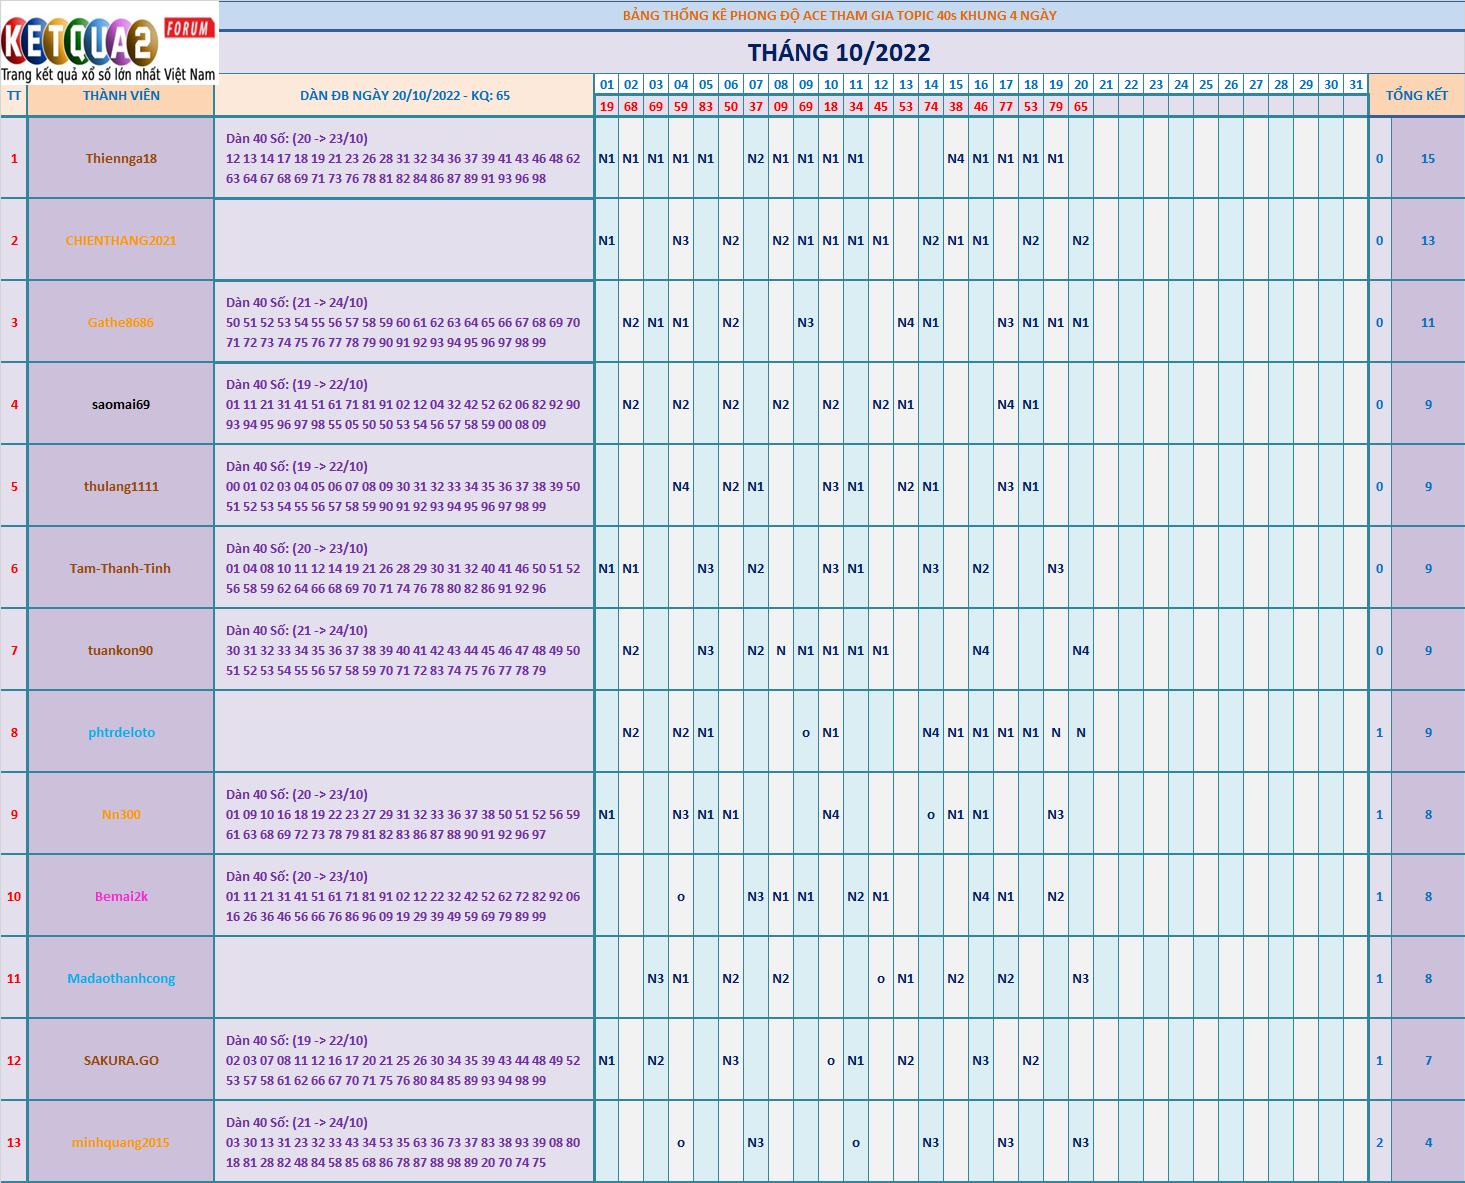
Task: Select the 'N4' cell in Thiennga18's row
Action: tap(956, 158)
